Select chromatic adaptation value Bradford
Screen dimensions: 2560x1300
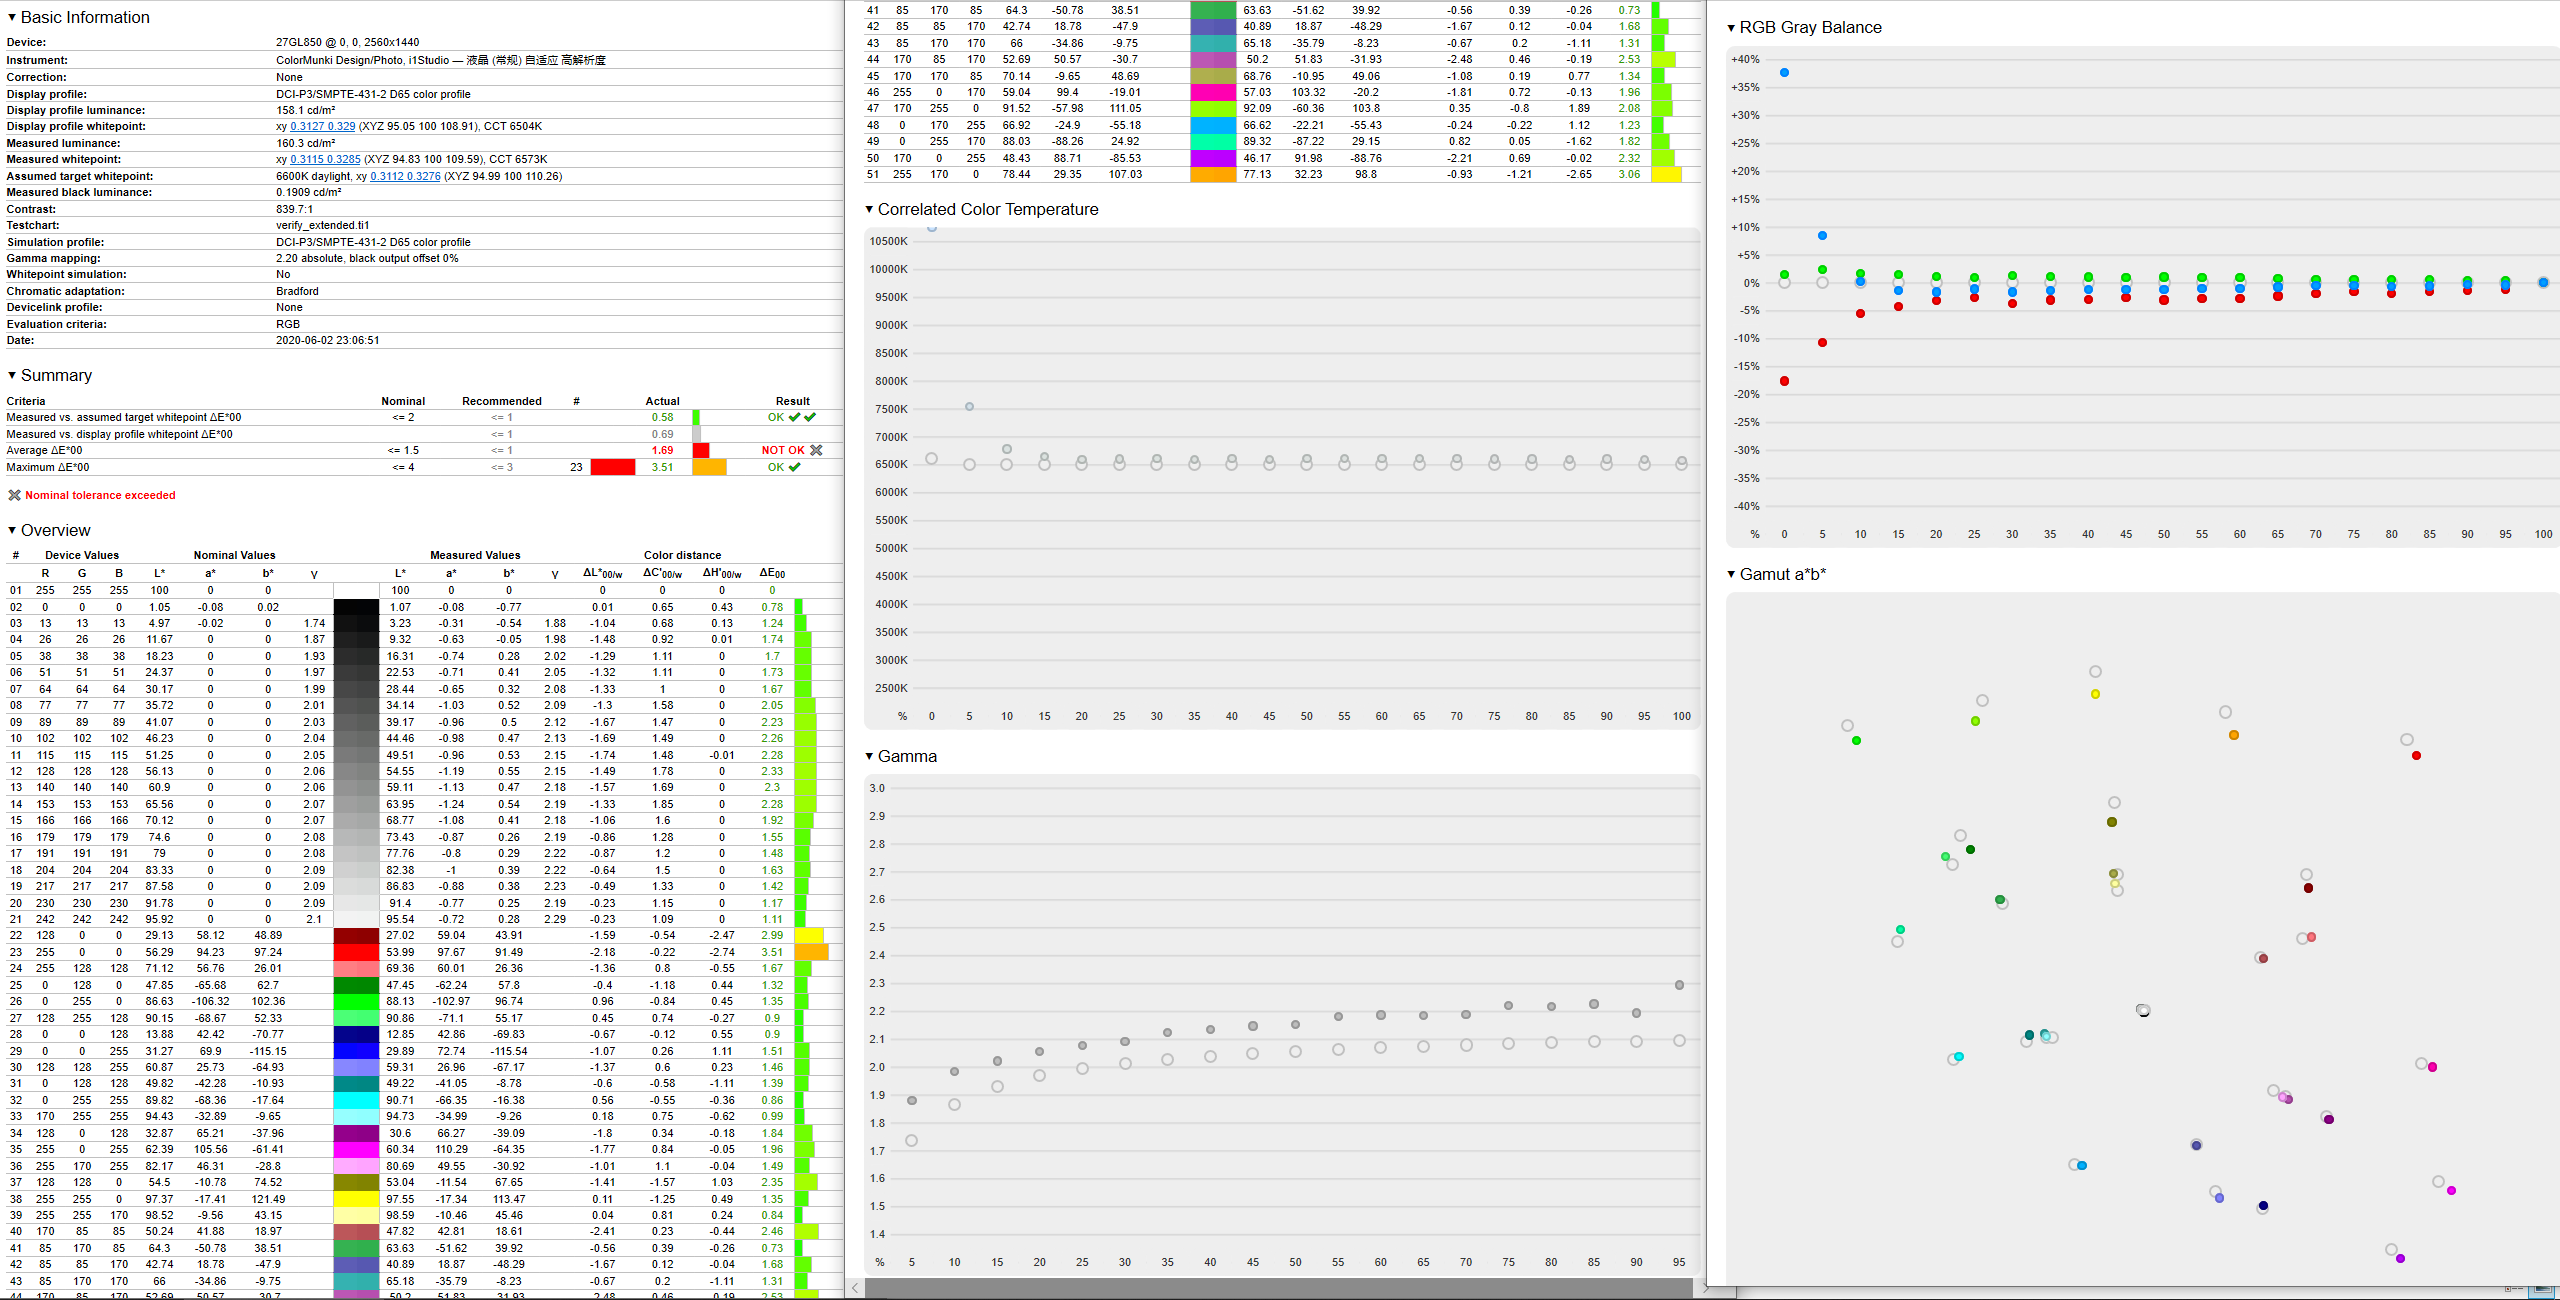click(297, 291)
